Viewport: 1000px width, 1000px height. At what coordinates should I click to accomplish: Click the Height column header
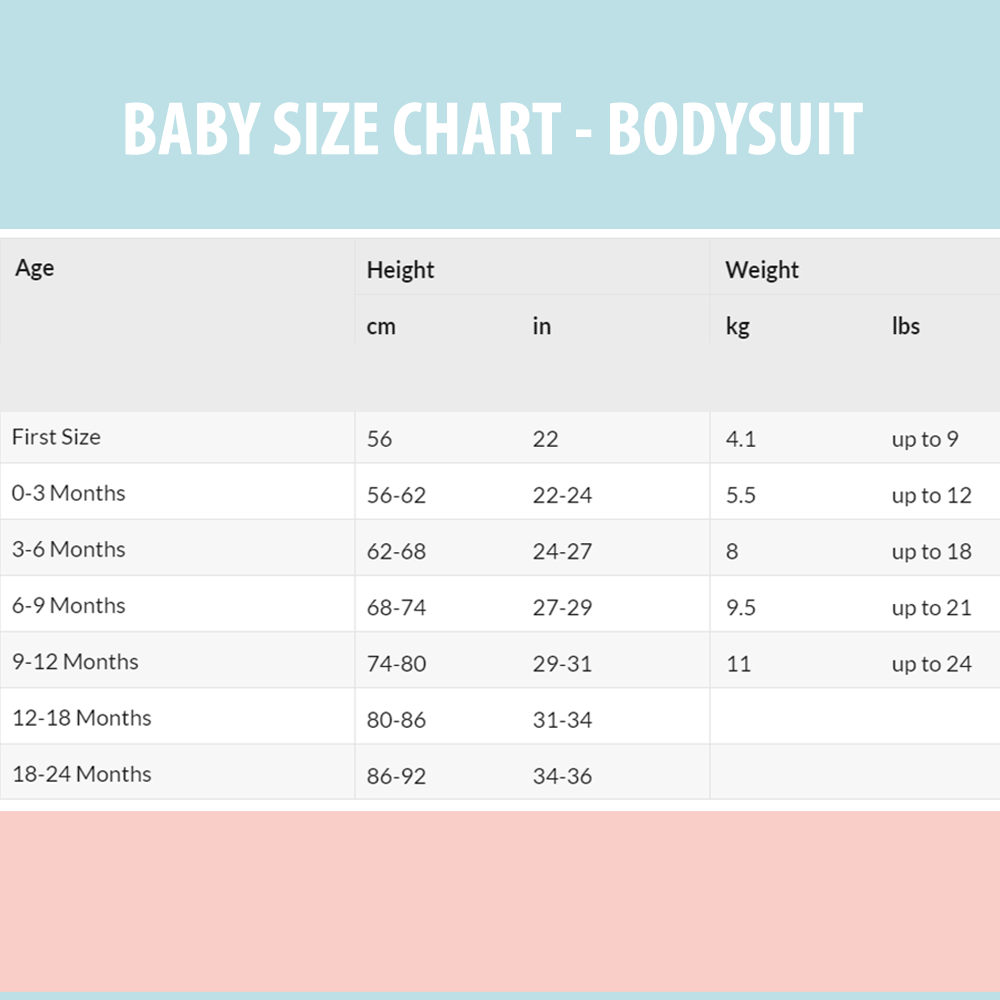400,270
